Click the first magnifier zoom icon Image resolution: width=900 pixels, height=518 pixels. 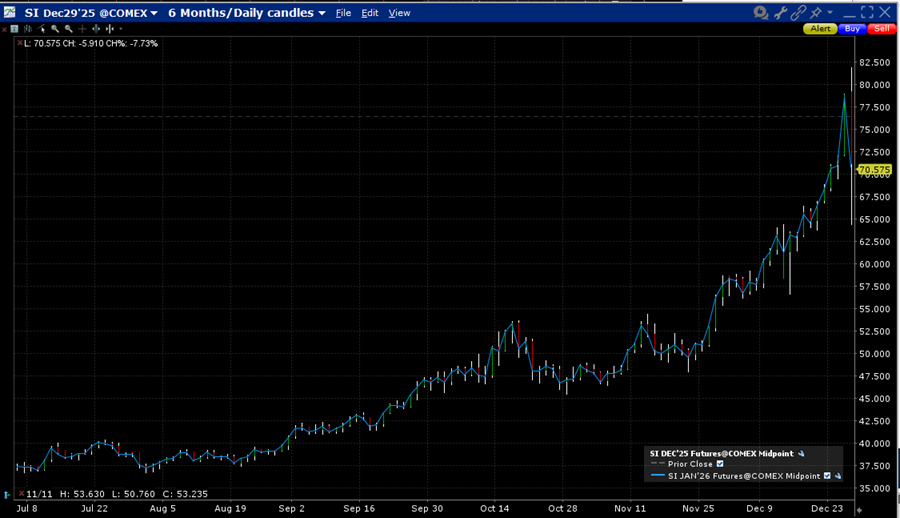point(55,29)
